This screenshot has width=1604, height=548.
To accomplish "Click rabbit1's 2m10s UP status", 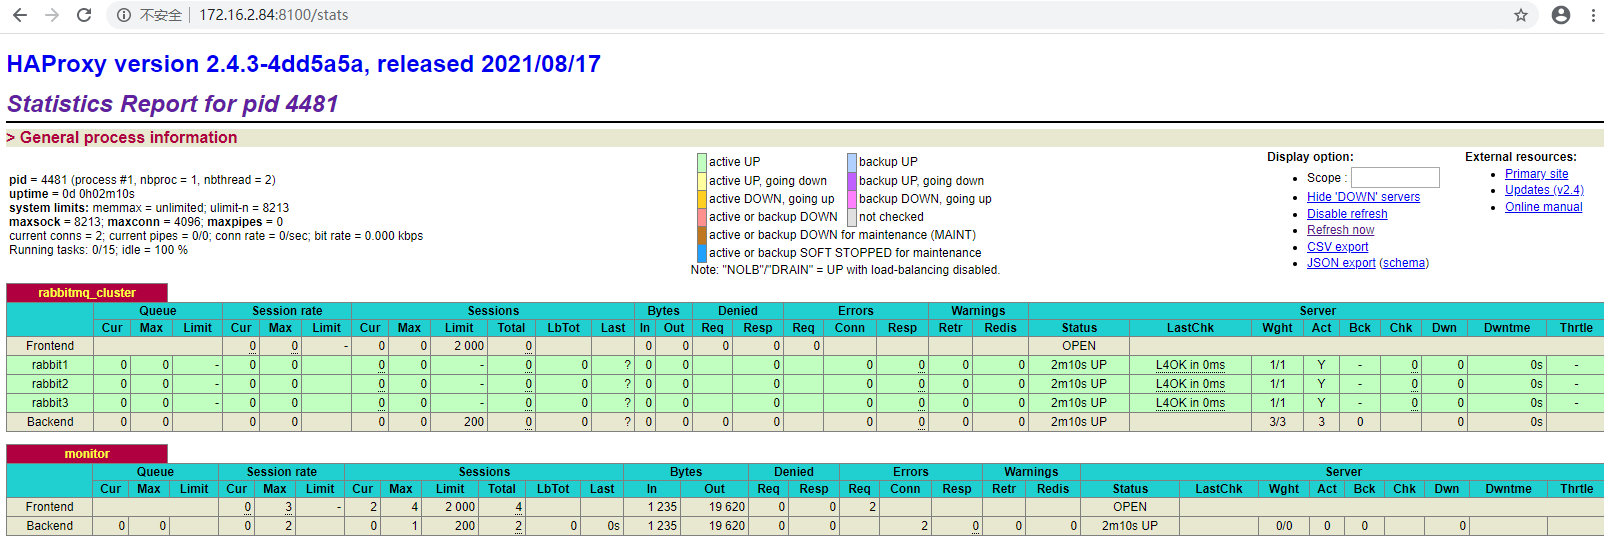I will click(1078, 365).
